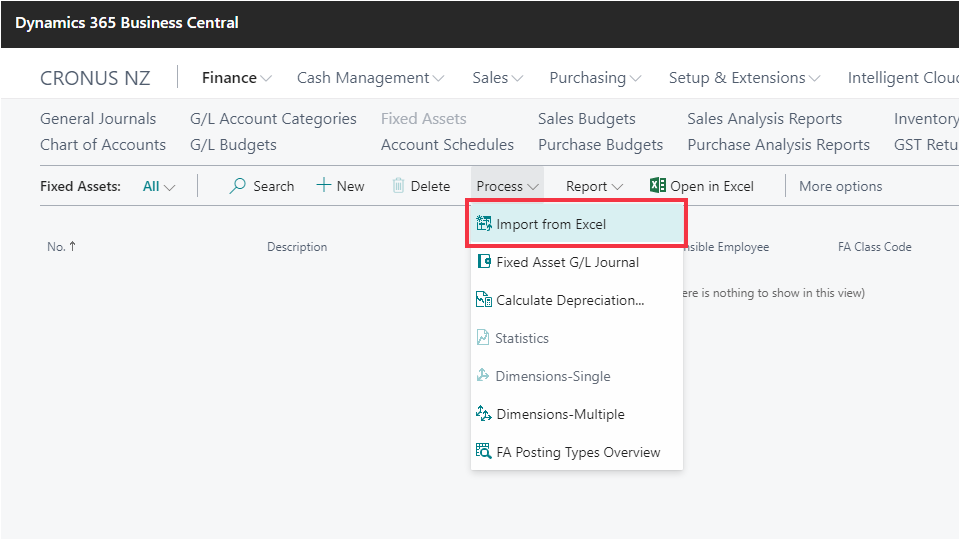
Task: Open Sales Budgets link
Action: click(x=587, y=119)
